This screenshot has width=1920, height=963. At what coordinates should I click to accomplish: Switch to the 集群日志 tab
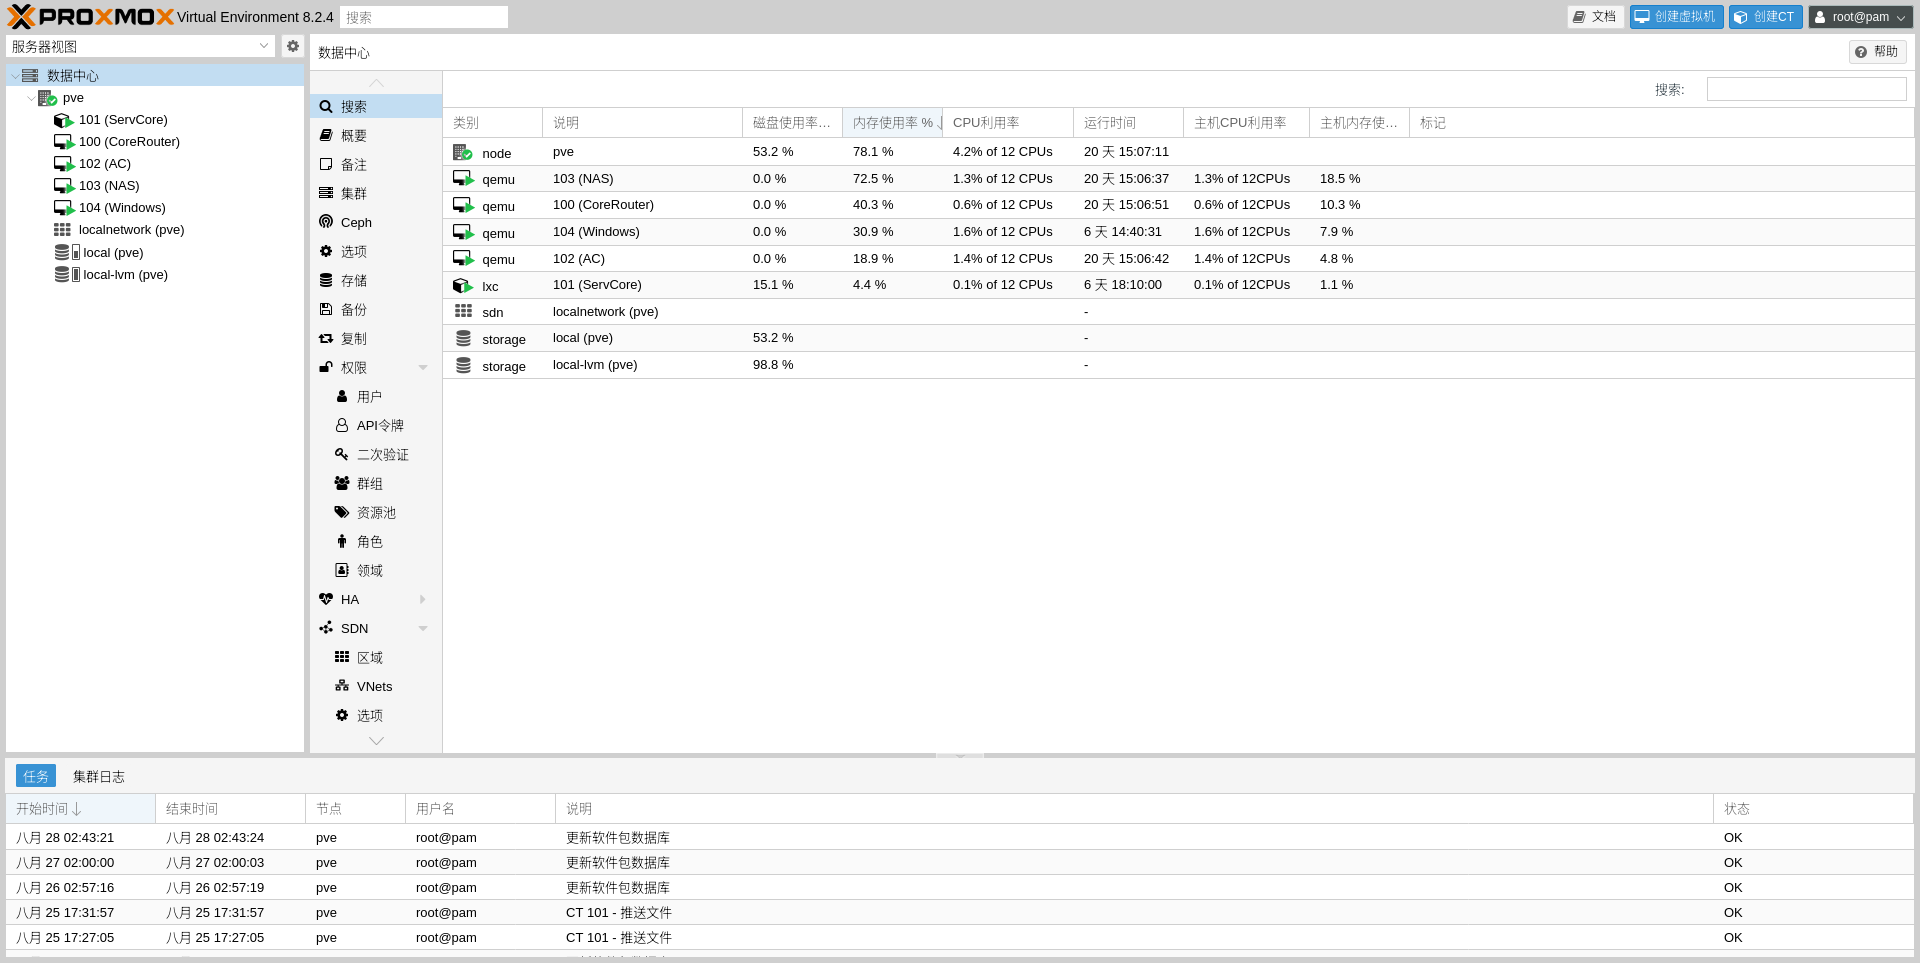click(x=98, y=777)
